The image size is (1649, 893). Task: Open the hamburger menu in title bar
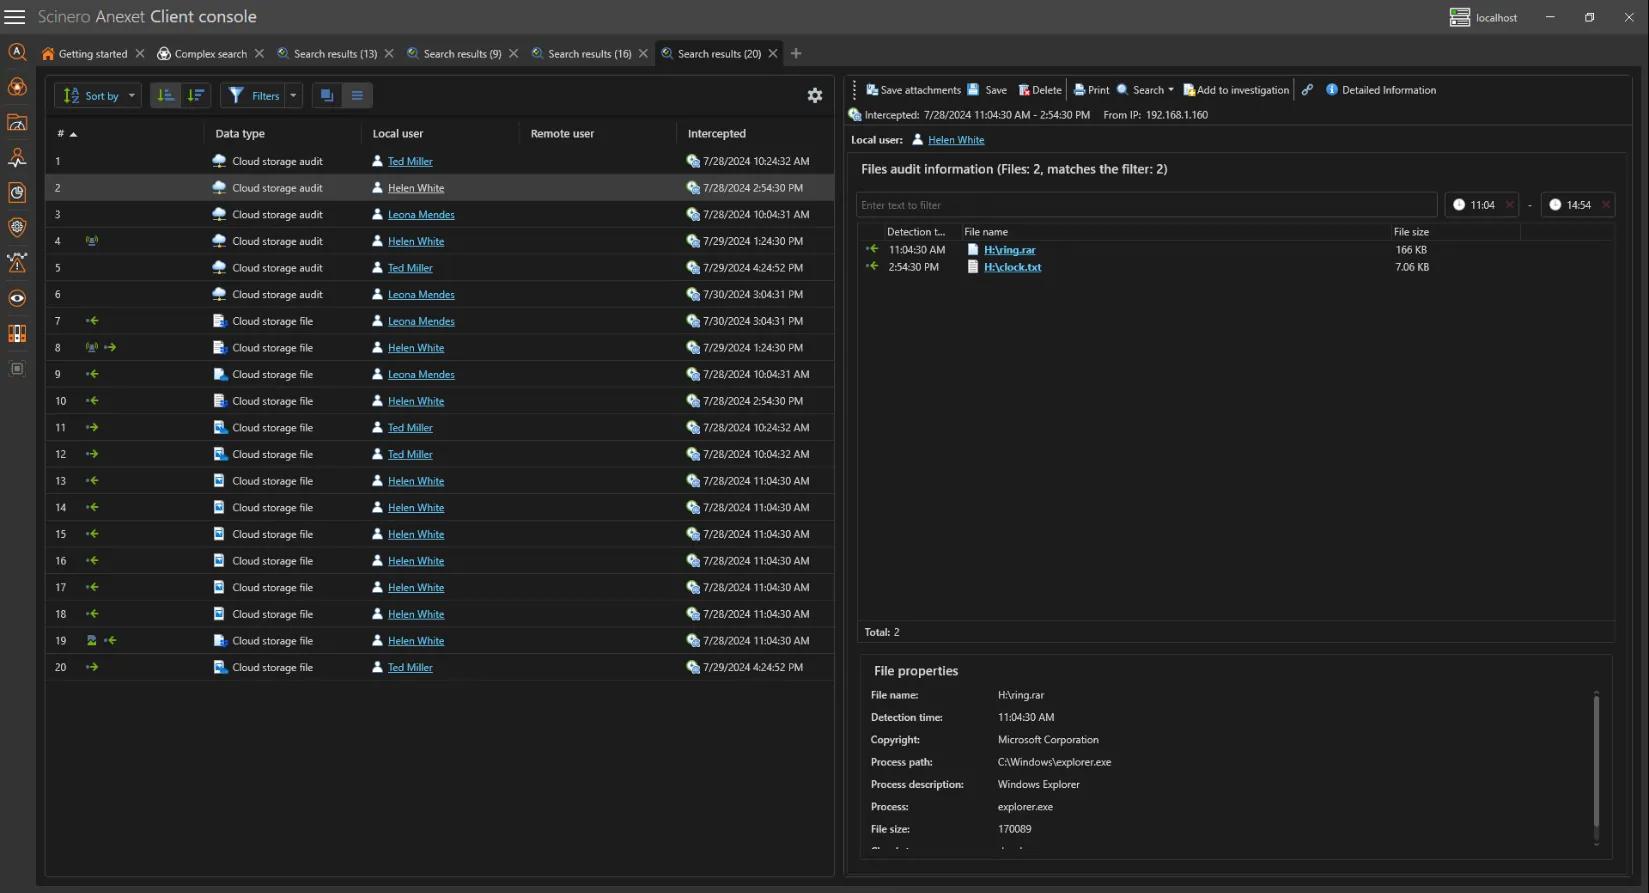click(x=15, y=17)
